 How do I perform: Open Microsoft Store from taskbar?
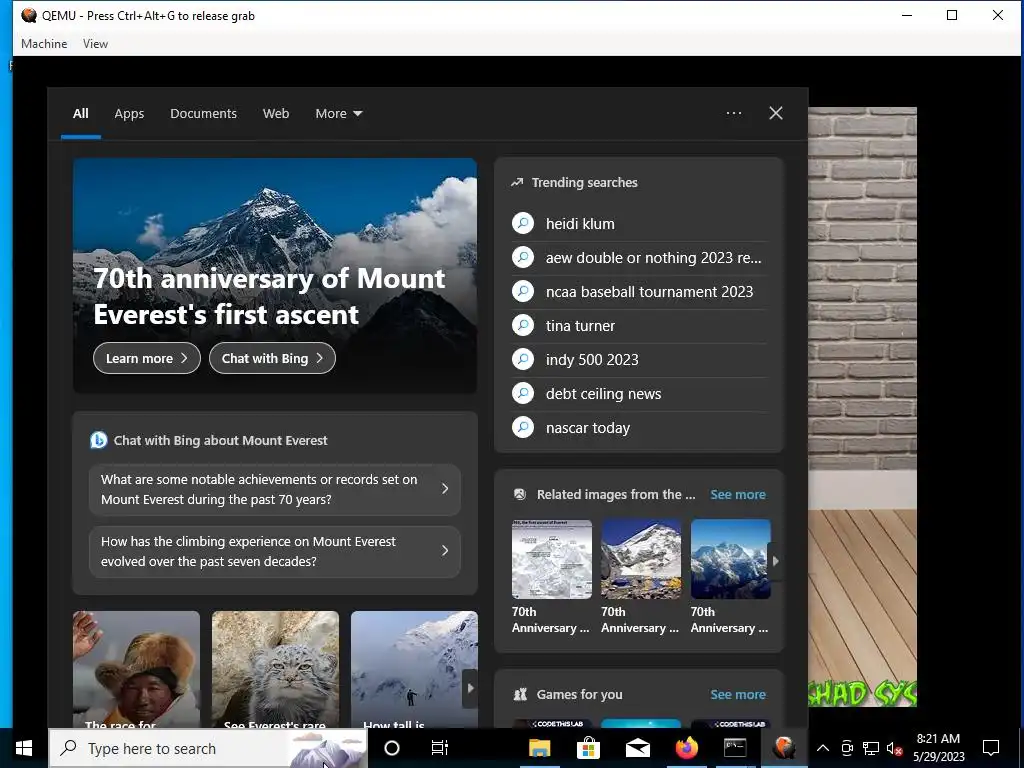(588, 748)
